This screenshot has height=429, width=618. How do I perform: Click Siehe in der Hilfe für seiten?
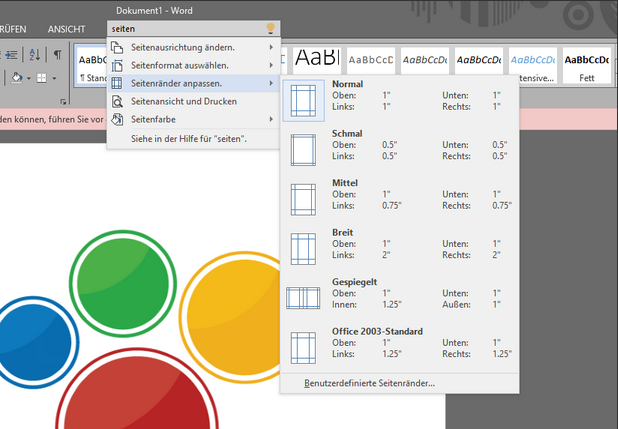coord(194,139)
